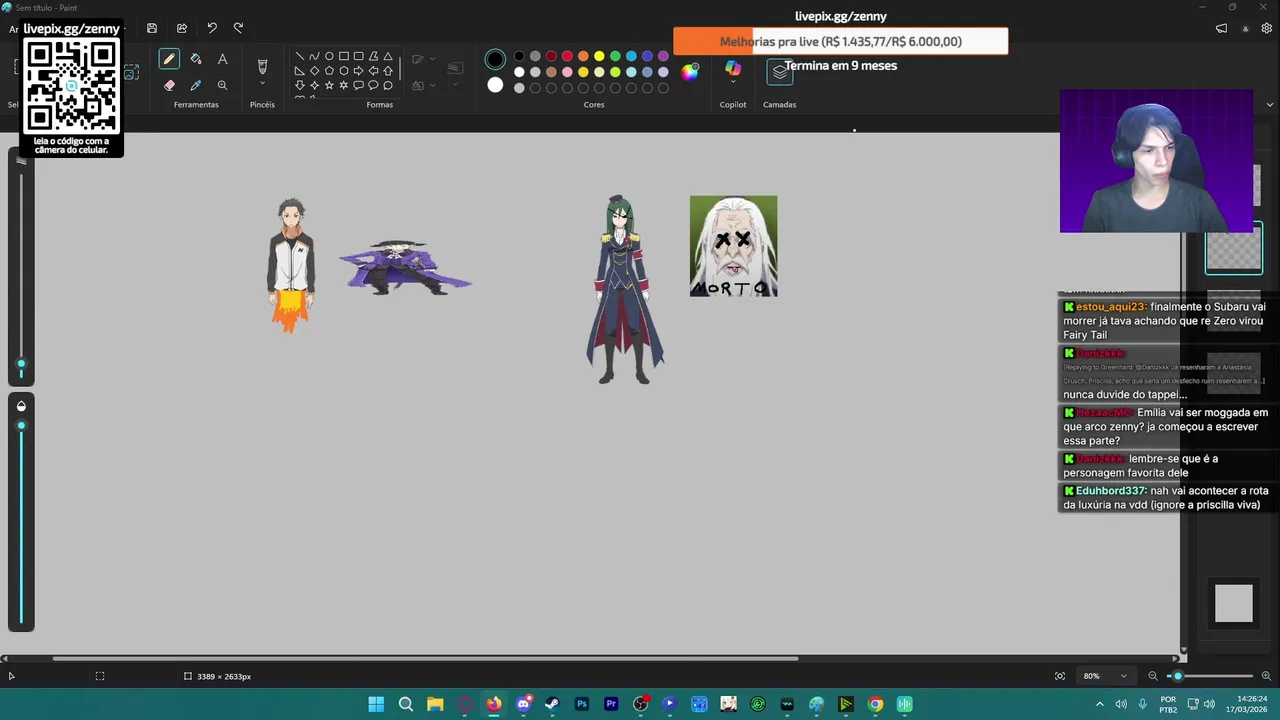The height and width of the screenshot is (720, 1280).
Task: Choose the rectangle shape
Action: 344,56
